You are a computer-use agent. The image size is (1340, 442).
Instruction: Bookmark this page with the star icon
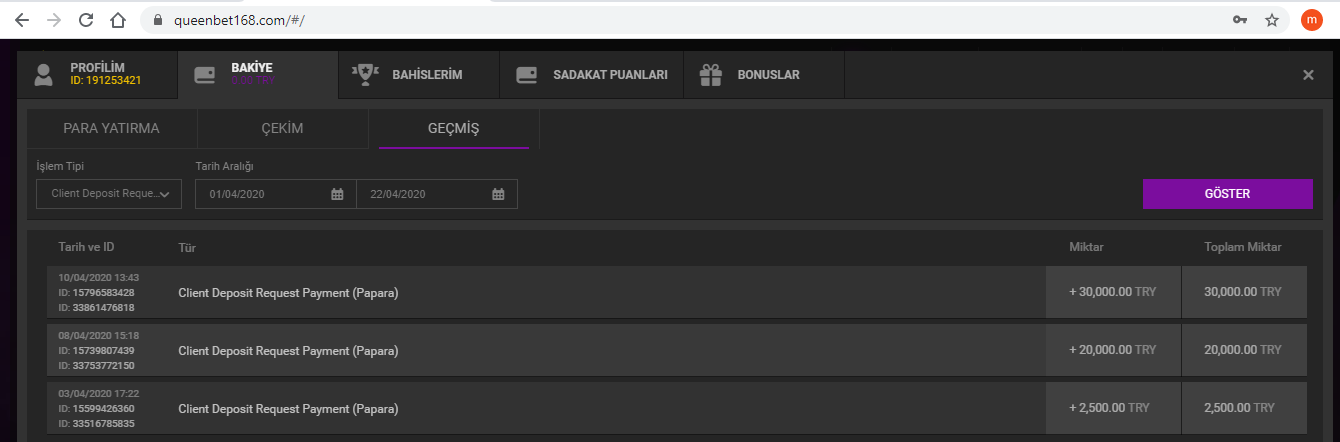pyautogui.click(x=1271, y=19)
